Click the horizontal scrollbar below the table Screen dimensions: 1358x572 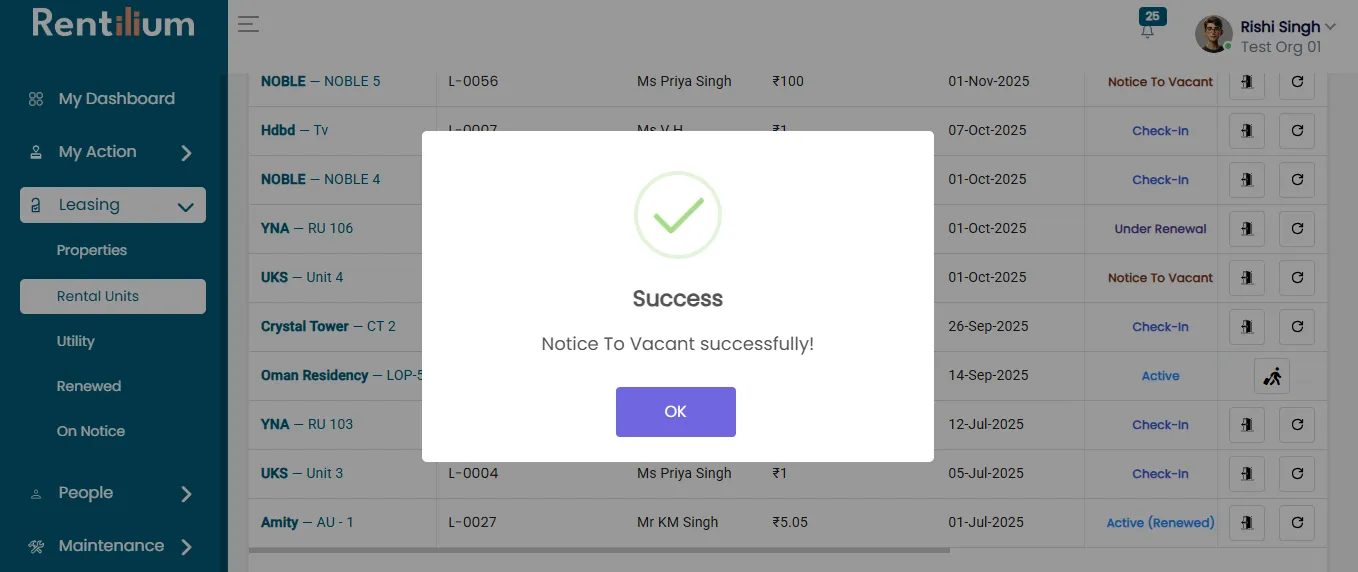(x=599, y=550)
